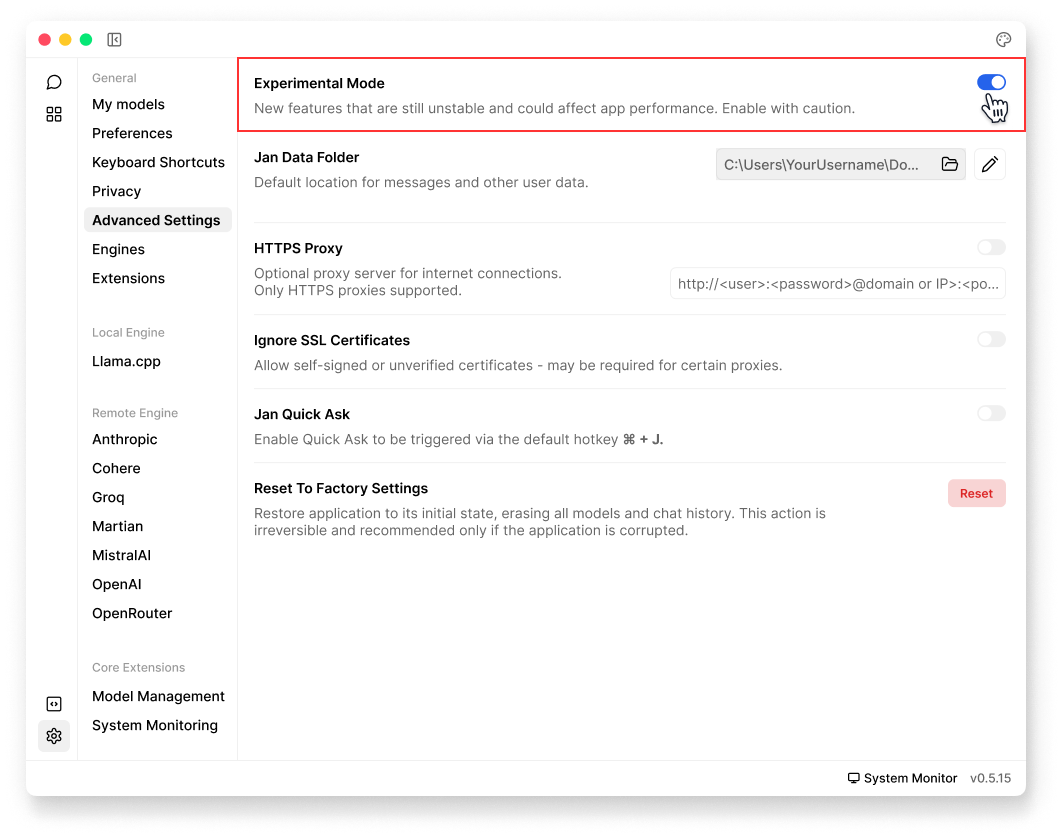Click the local API server icon

pyautogui.click(x=54, y=704)
